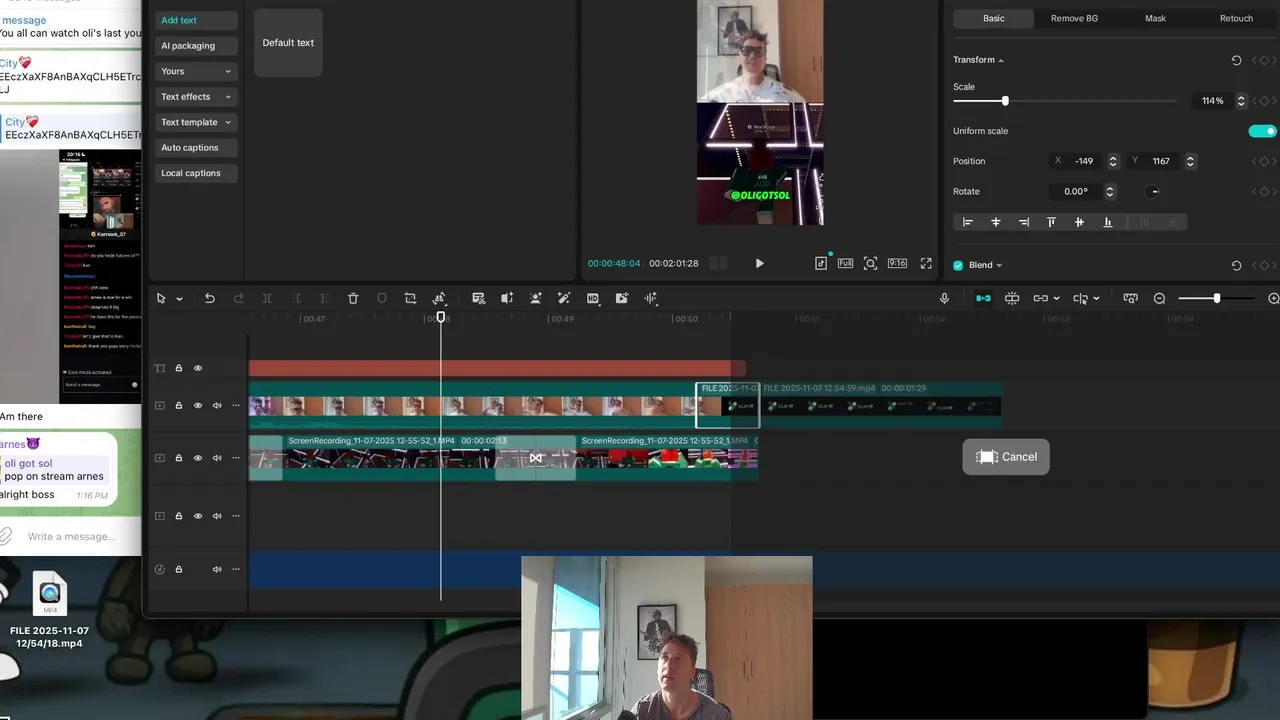Open more options for FILE video track

coord(236,405)
